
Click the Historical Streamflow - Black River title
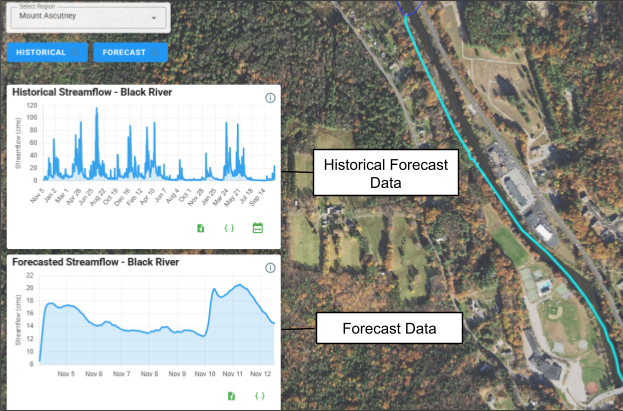coord(92,92)
